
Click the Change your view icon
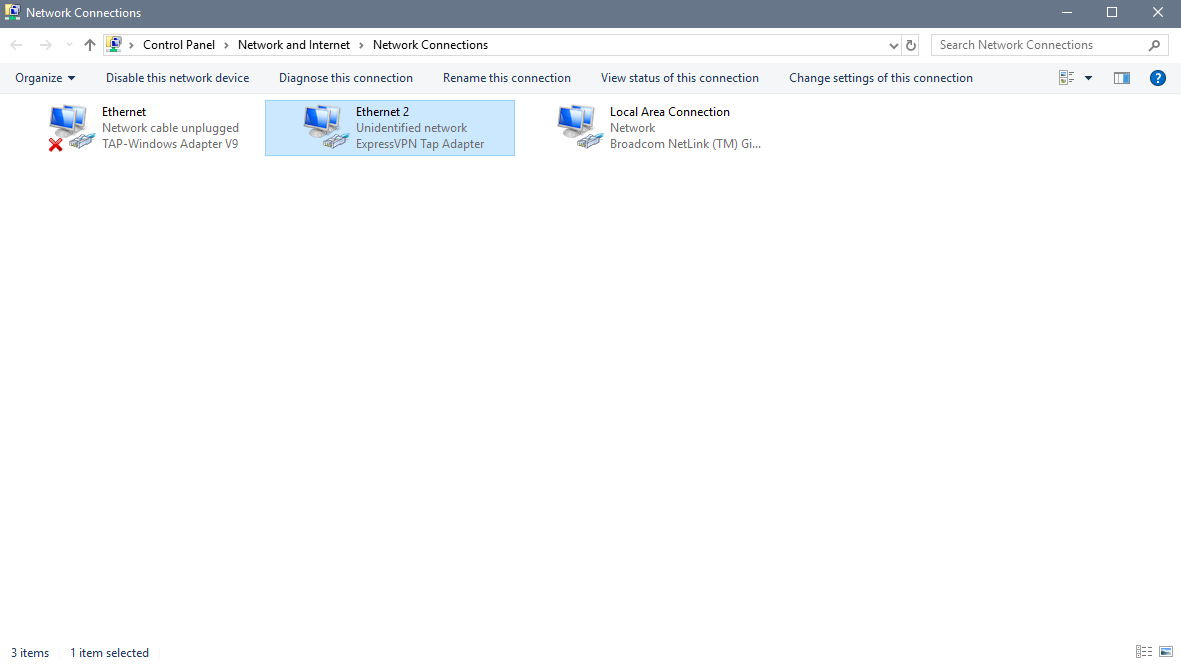tap(1067, 78)
